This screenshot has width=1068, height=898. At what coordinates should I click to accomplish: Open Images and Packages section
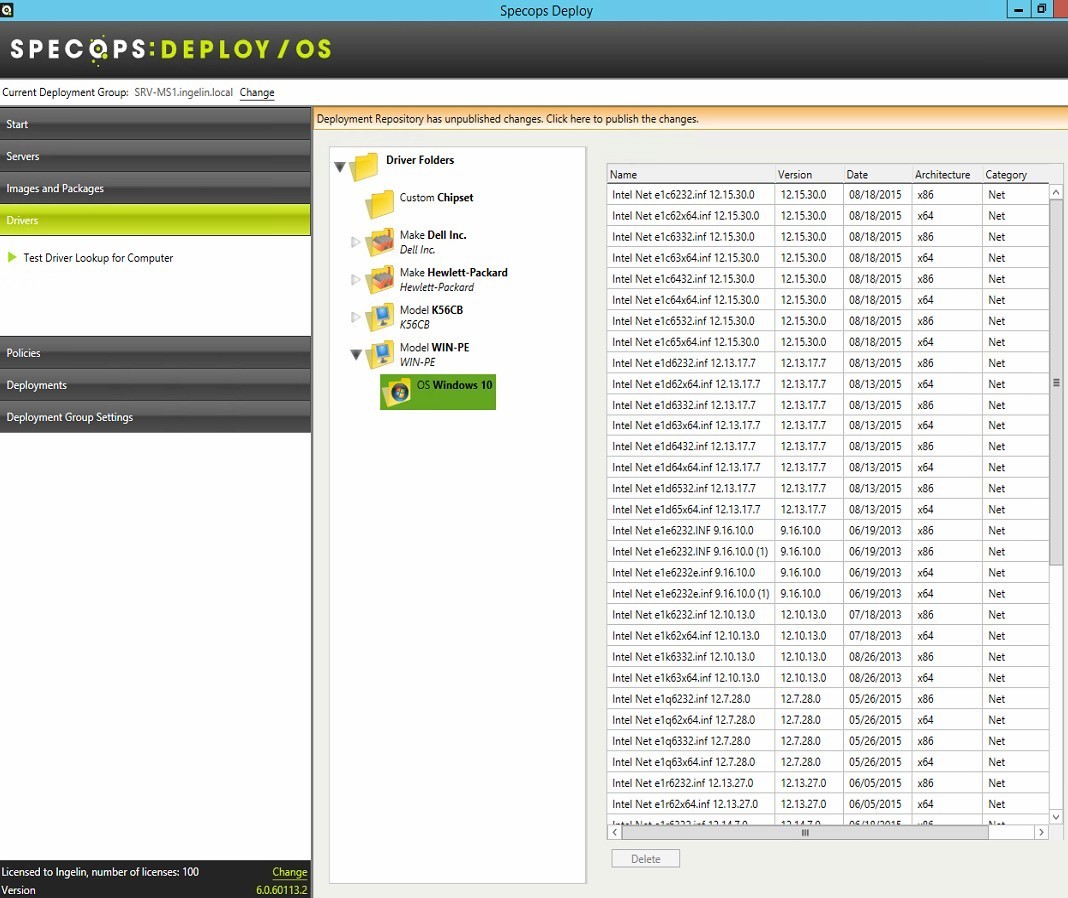tap(155, 188)
